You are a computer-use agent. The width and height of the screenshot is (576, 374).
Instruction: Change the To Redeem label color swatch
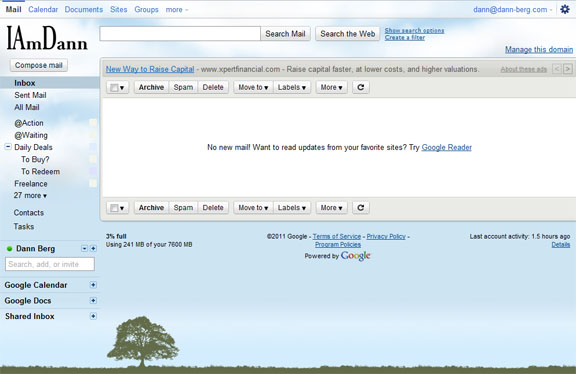click(x=93, y=171)
